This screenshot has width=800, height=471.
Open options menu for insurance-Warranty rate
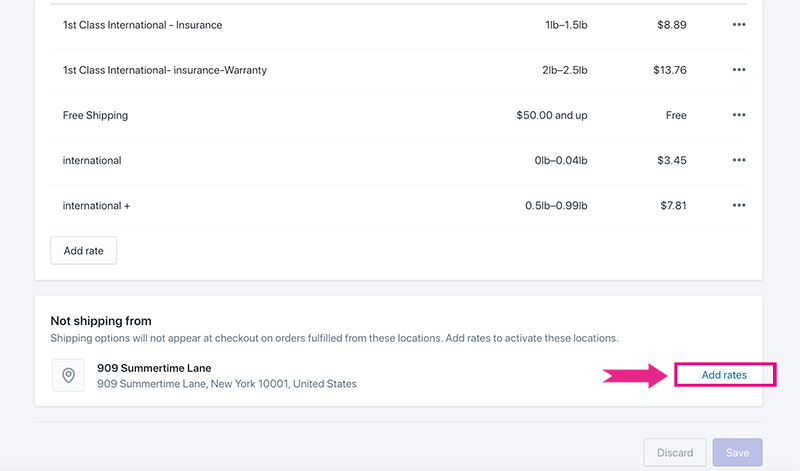pyautogui.click(x=739, y=70)
